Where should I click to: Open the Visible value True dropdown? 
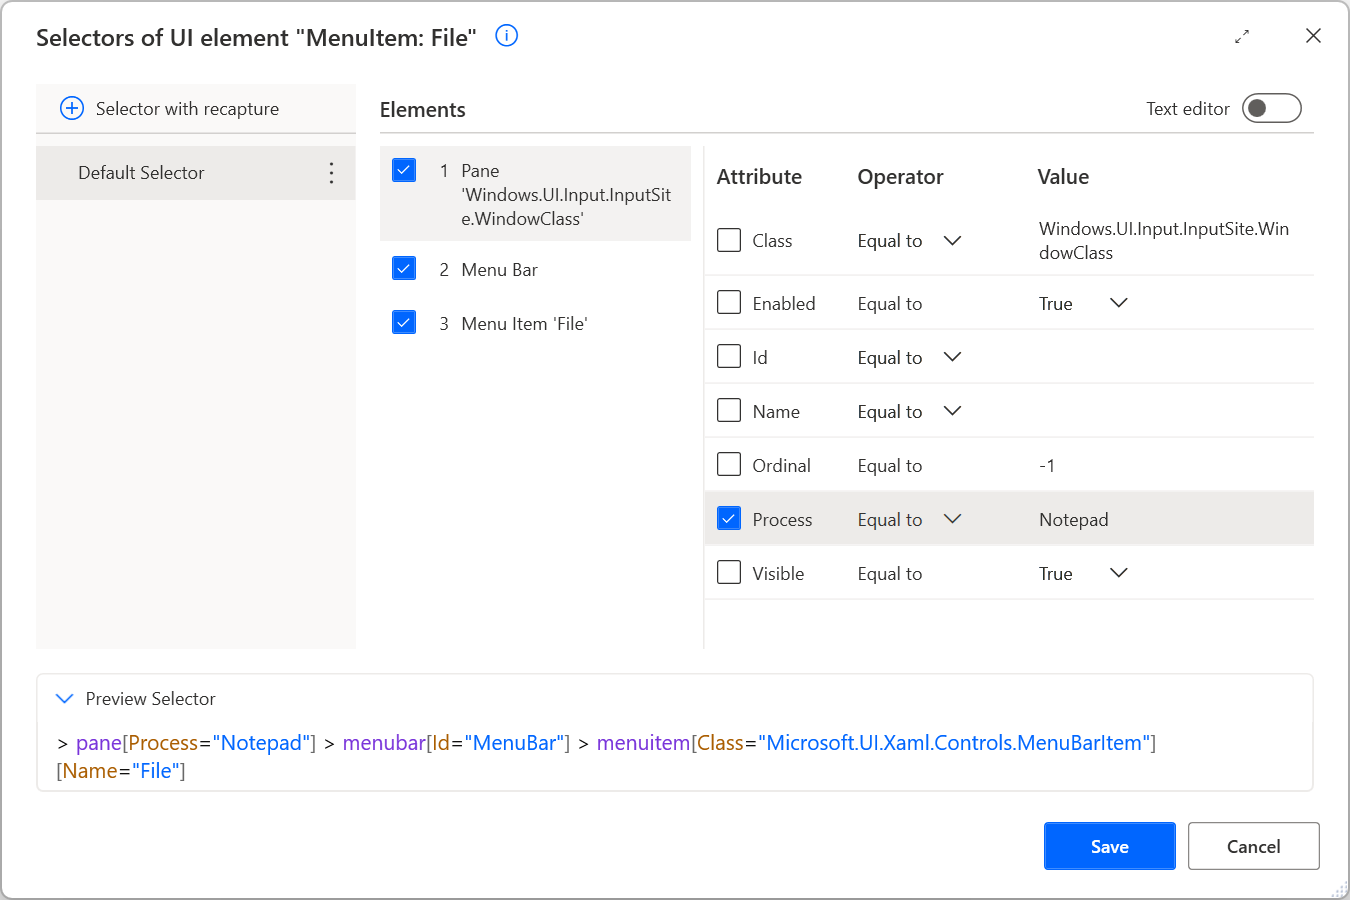(x=1118, y=572)
